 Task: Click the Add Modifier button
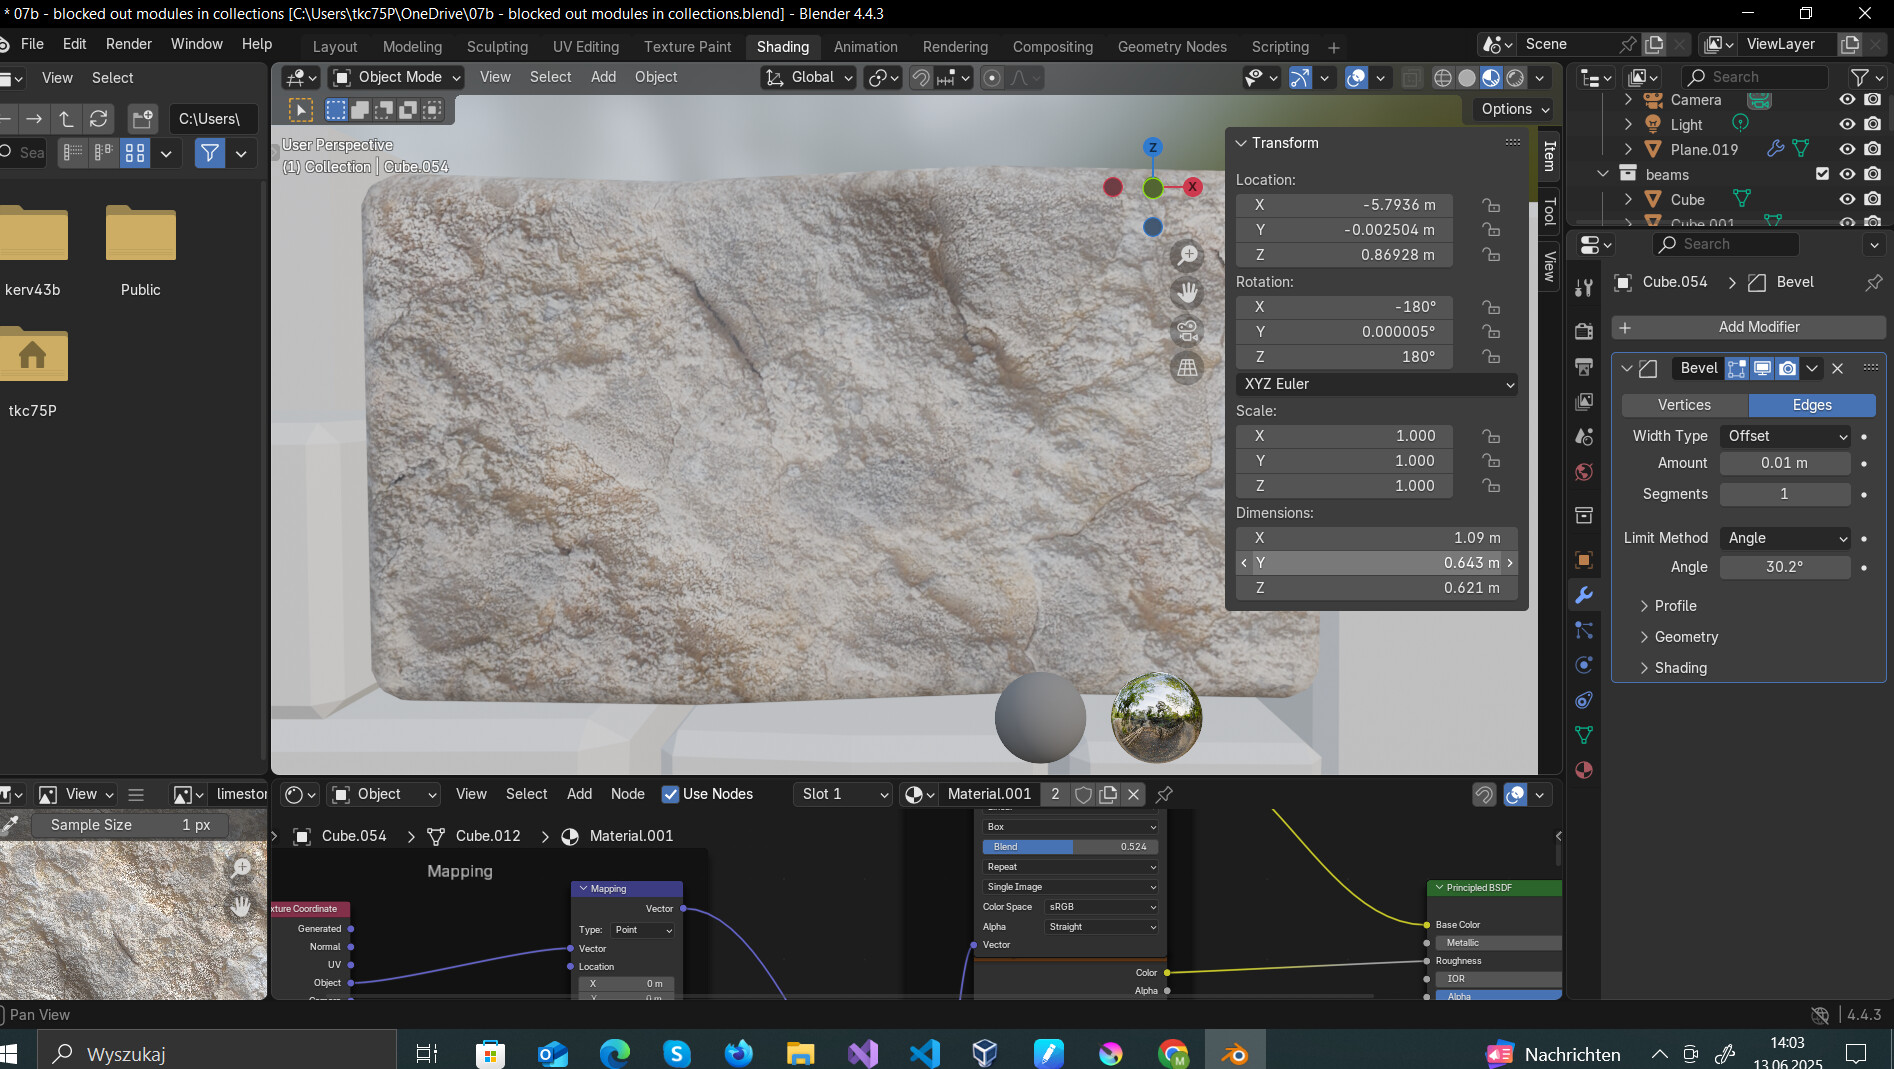1748,327
